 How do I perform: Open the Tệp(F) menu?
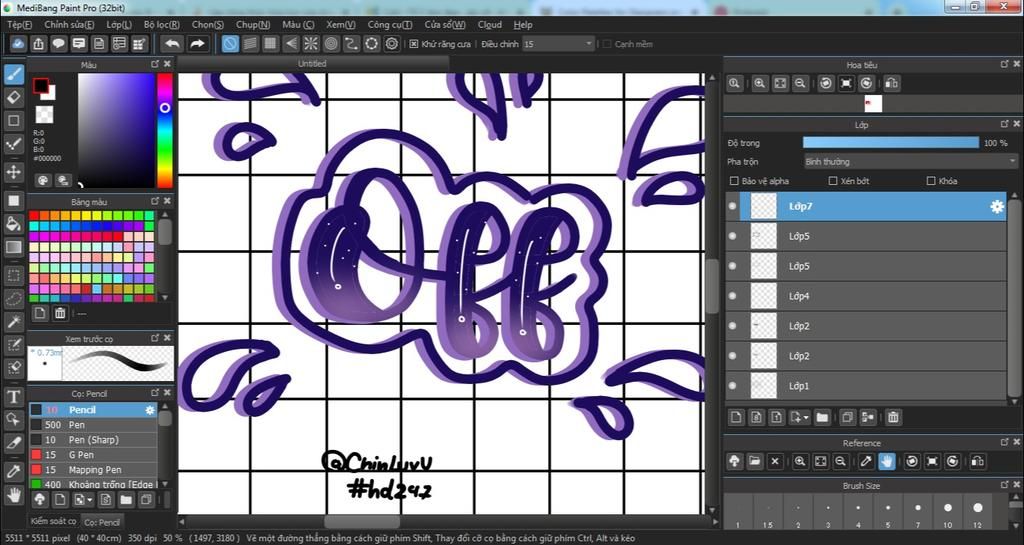coord(20,25)
